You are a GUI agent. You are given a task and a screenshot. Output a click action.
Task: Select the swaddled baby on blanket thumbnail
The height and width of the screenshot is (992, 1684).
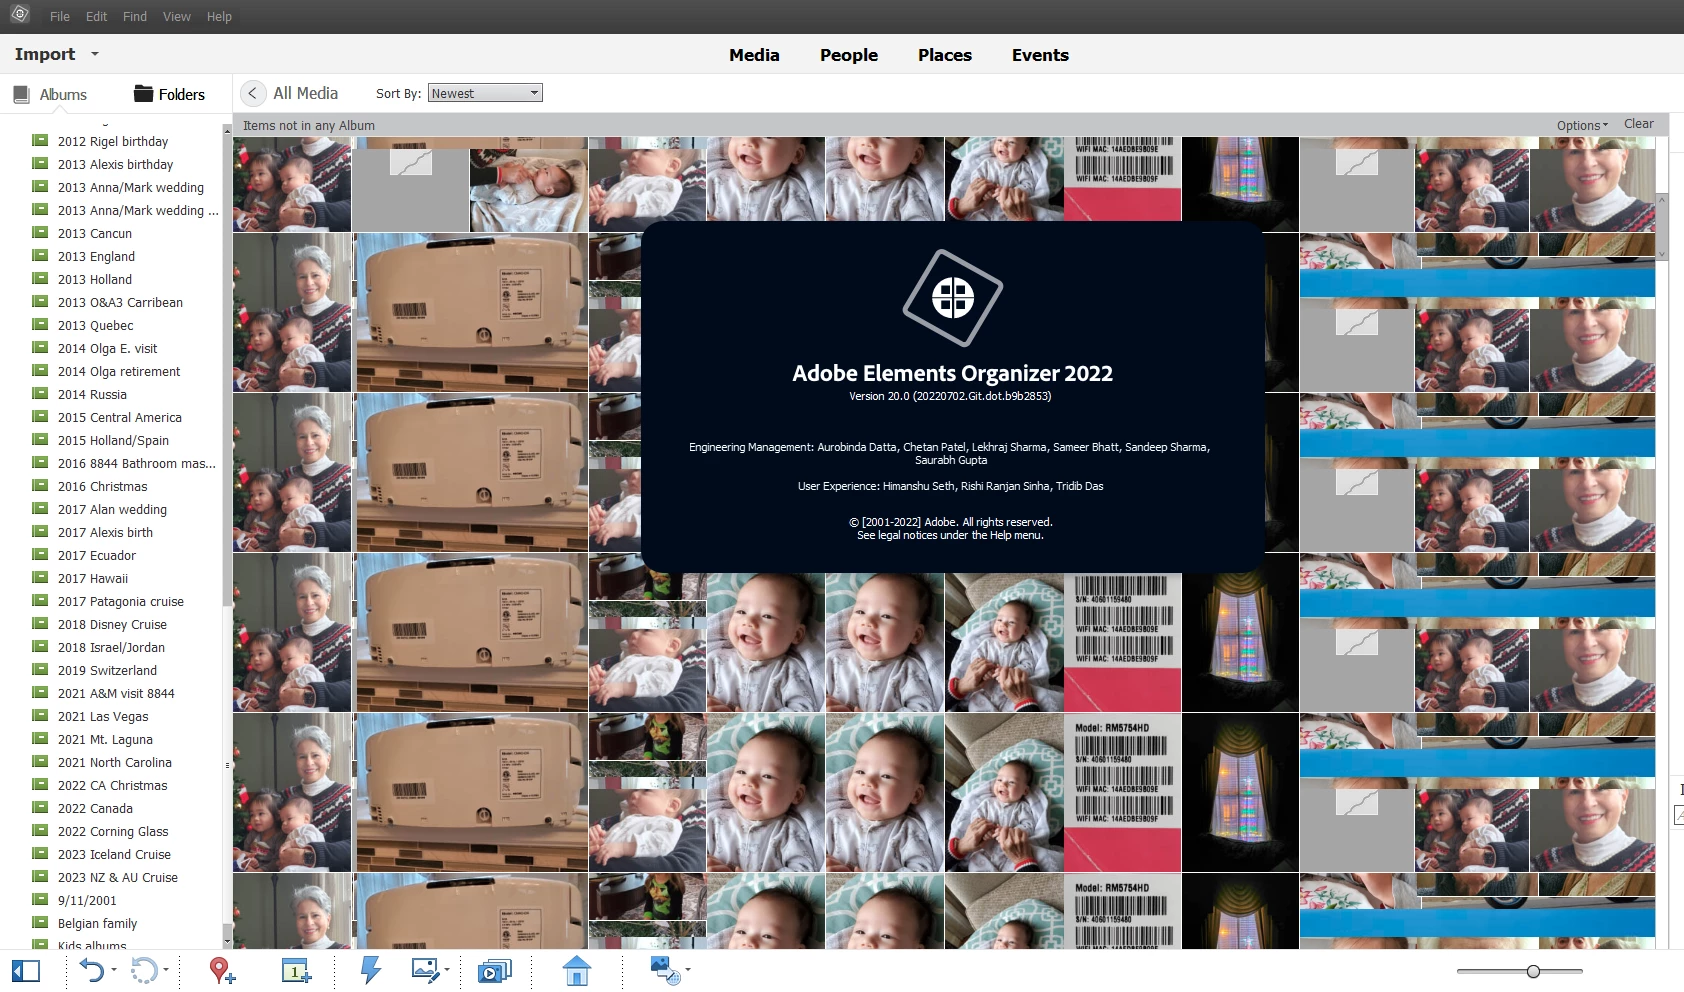529,190
